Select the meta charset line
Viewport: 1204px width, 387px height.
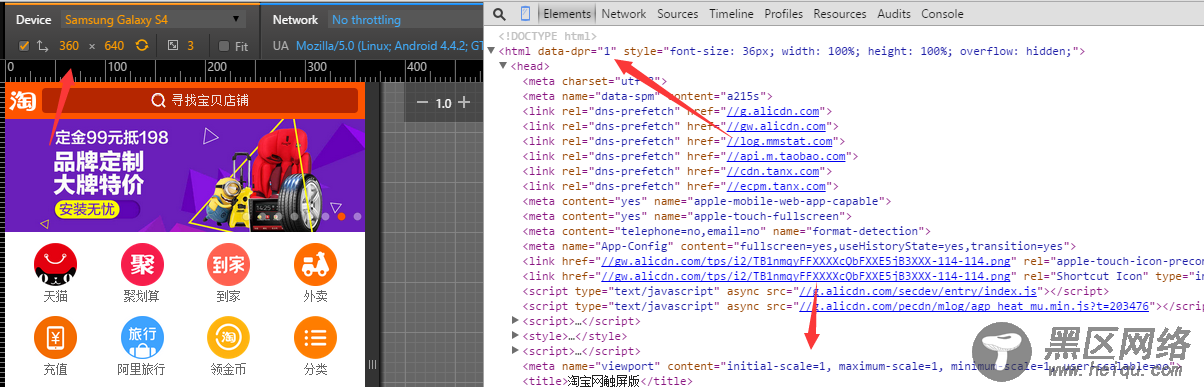point(594,81)
